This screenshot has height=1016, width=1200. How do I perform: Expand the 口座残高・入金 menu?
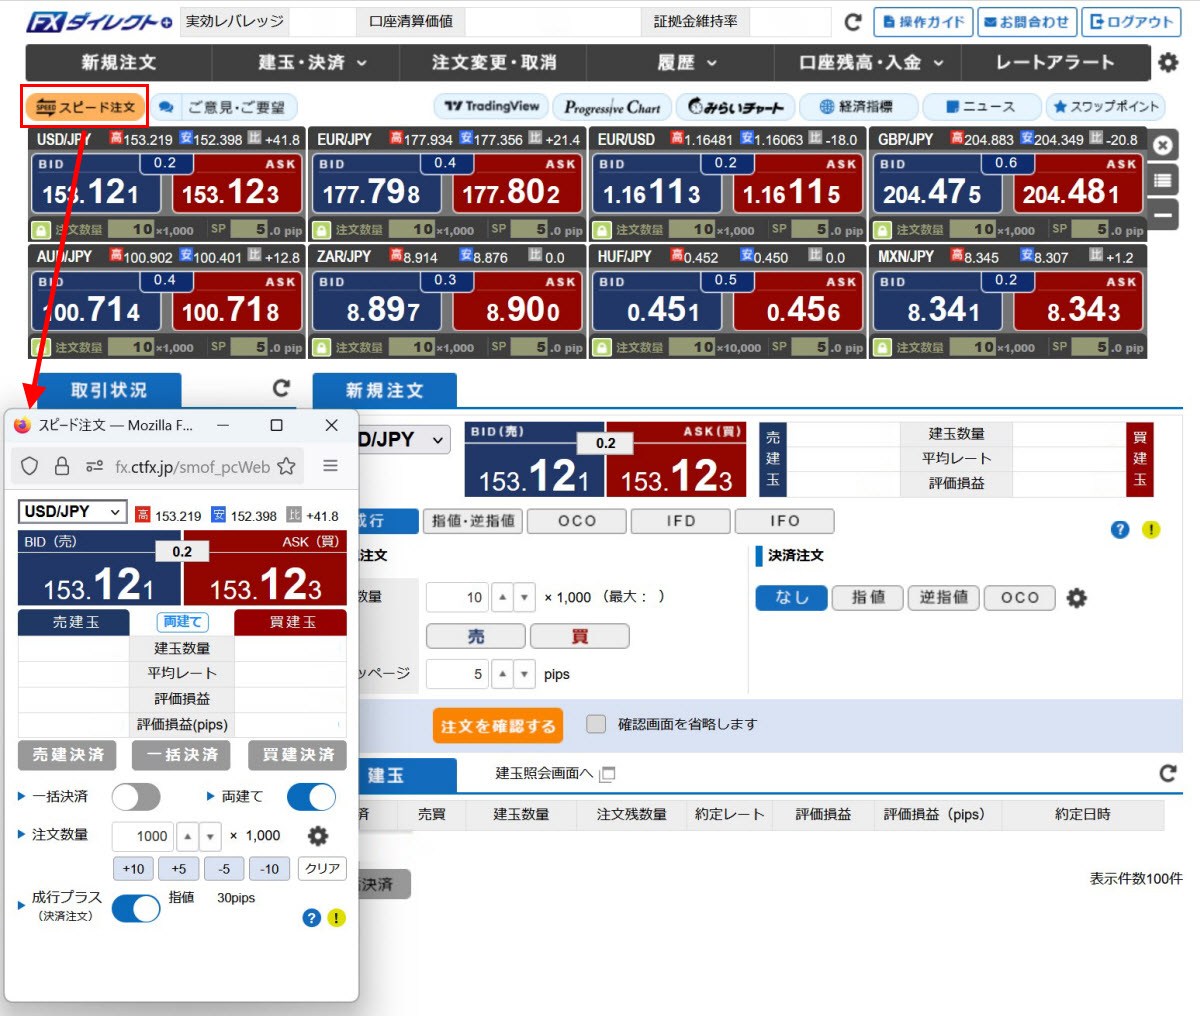point(870,63)
